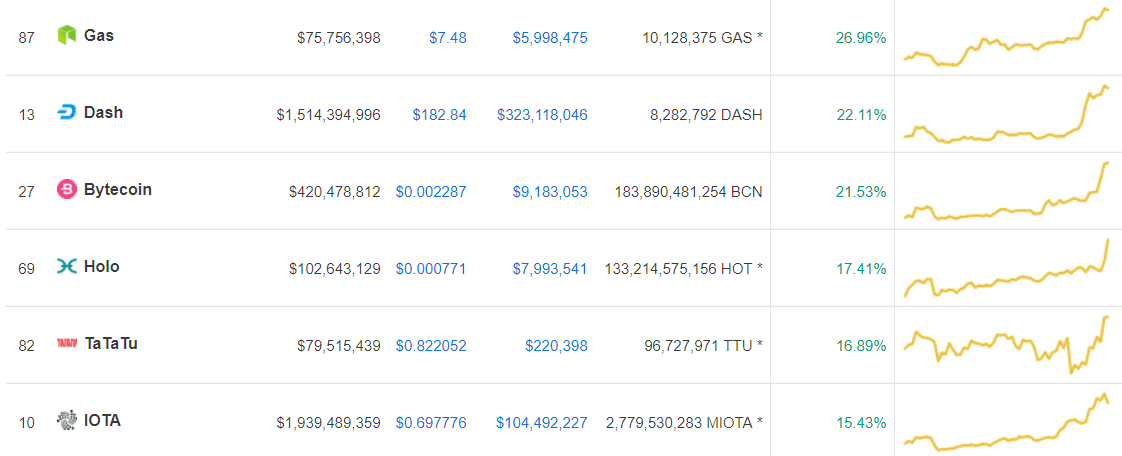The width and height of the screenshot is (1122, 456).
Task: Open the Dash coin page link
Action: pos(104,113)
